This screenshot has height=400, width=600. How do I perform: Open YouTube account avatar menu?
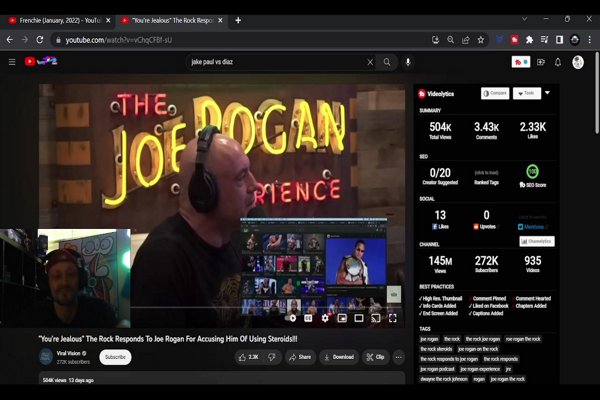click(578, 62)
